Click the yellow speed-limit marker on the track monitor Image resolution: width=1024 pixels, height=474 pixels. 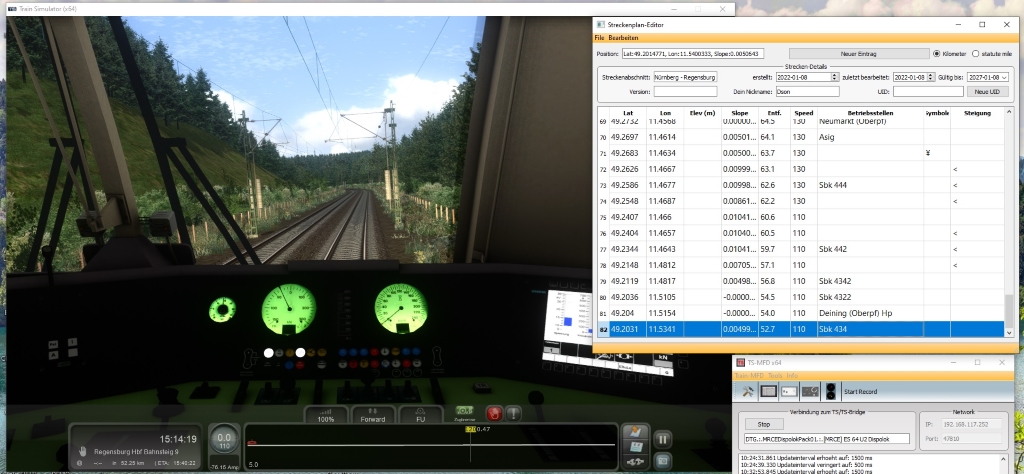[470, 429]
